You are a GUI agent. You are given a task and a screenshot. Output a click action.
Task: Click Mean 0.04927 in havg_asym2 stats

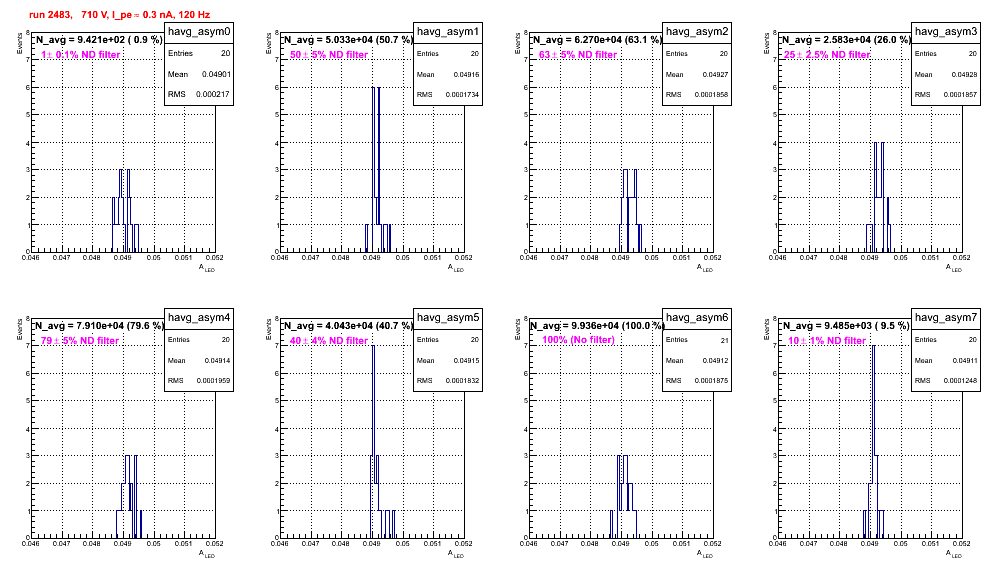697,74
